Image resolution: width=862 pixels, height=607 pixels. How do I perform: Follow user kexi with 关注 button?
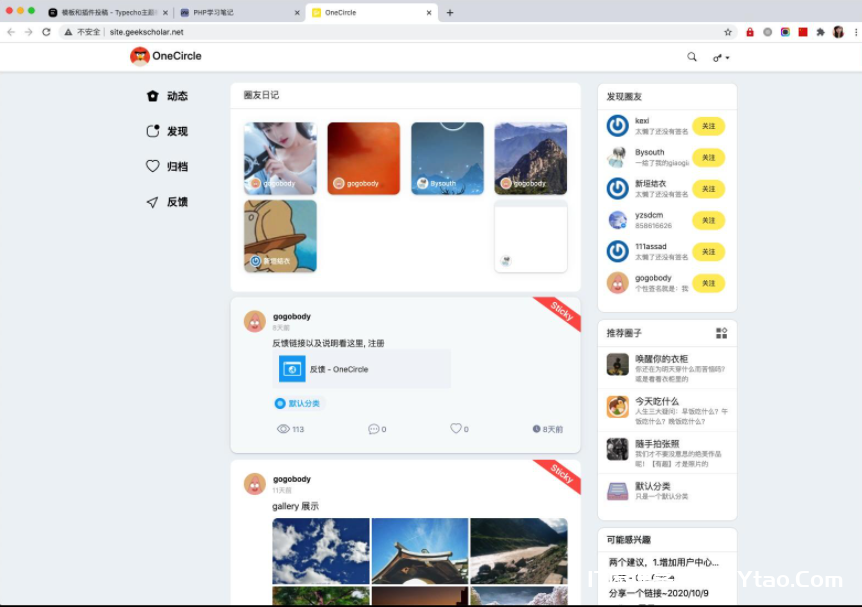pos(708,126)
